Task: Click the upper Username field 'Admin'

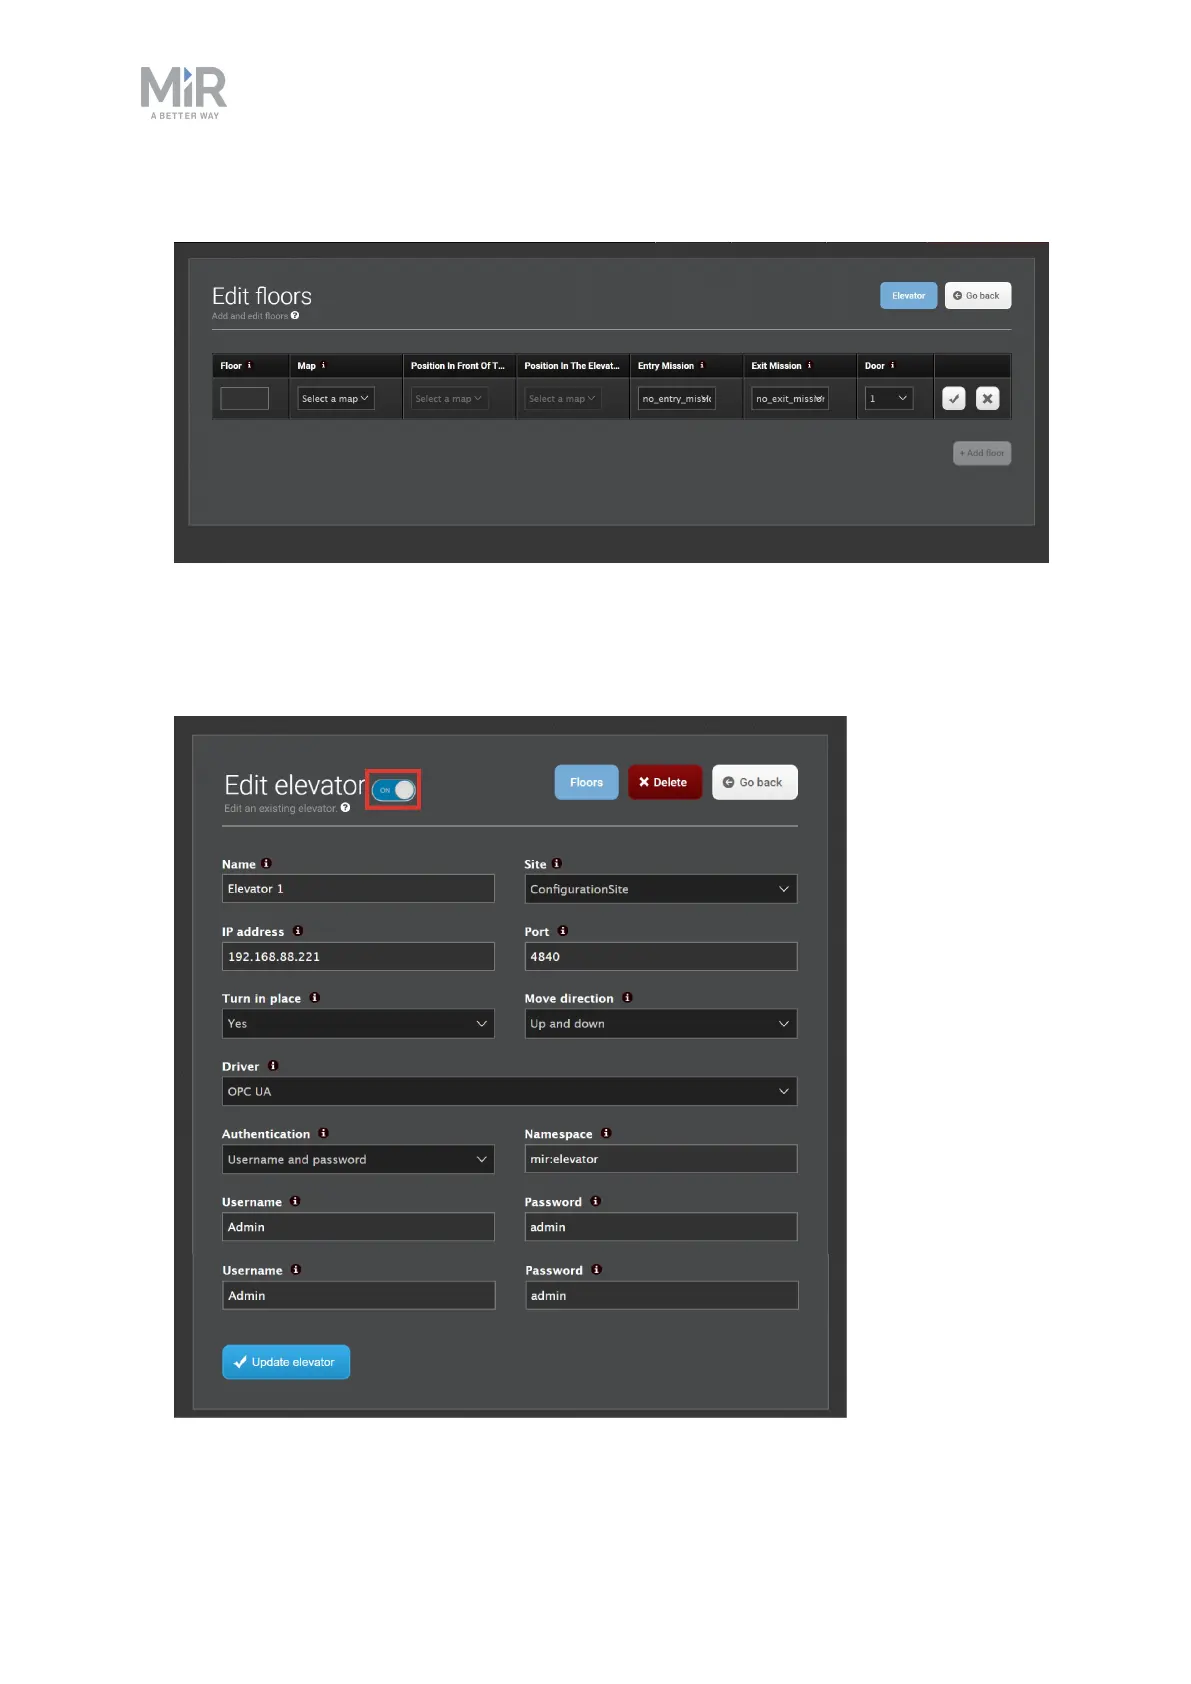Action: [x=358, y=1227]
